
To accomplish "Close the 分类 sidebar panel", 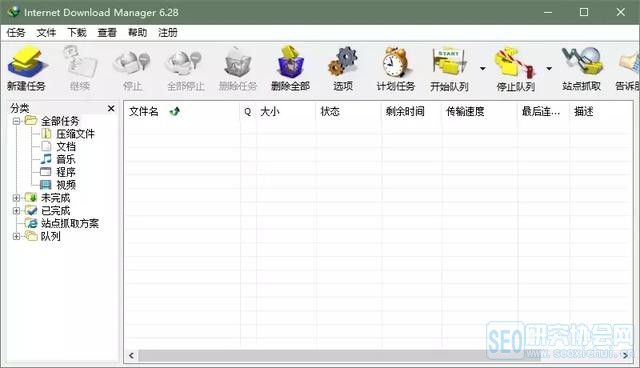I will pos(111,108).
